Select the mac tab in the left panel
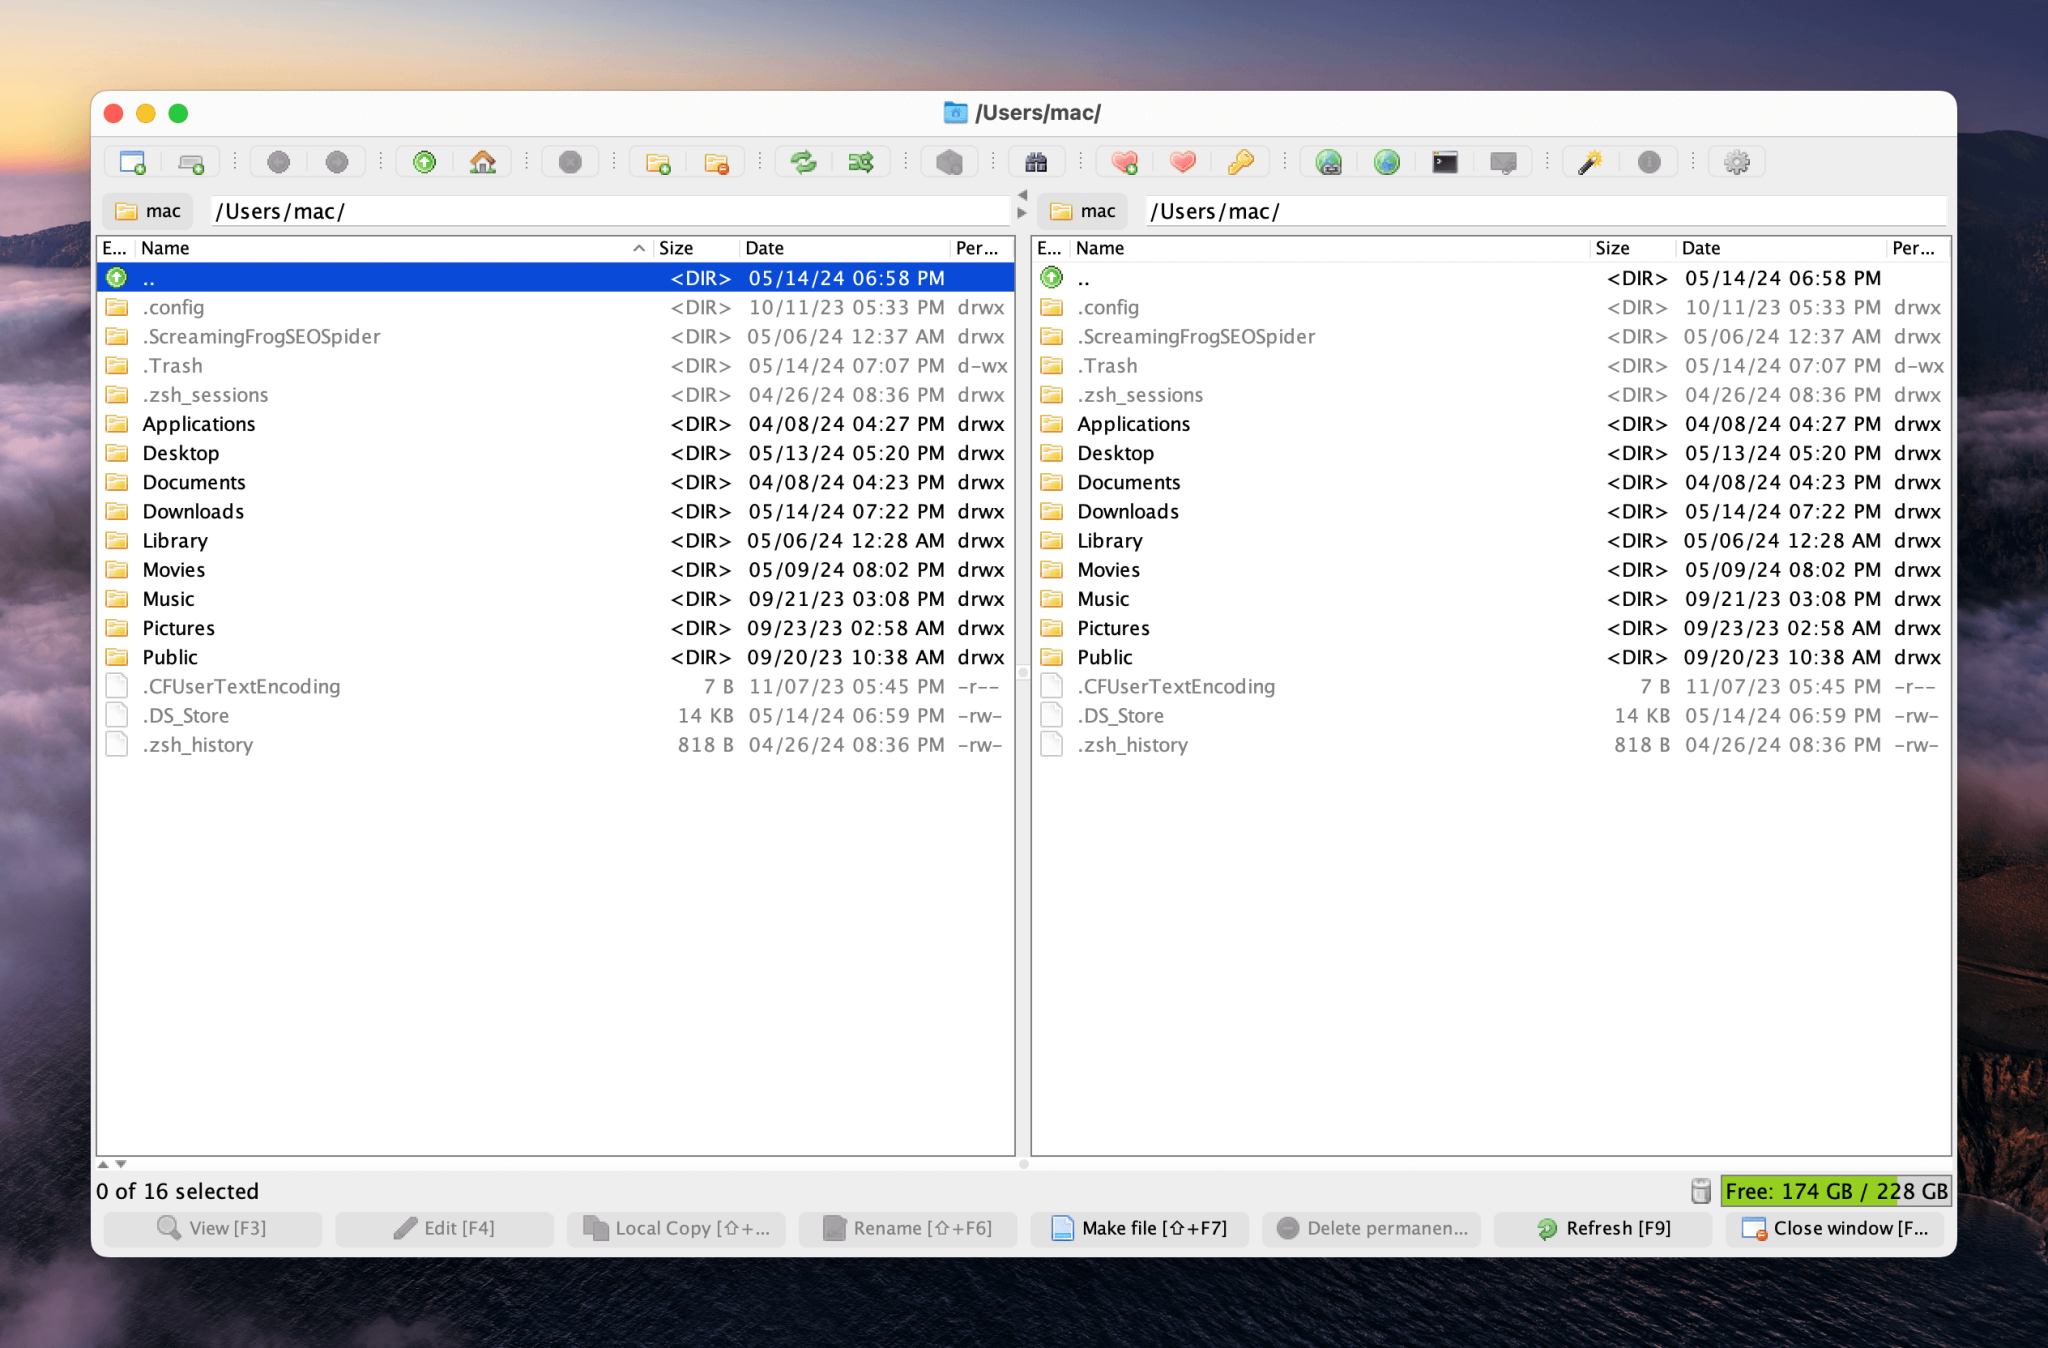 pos(147,210)
